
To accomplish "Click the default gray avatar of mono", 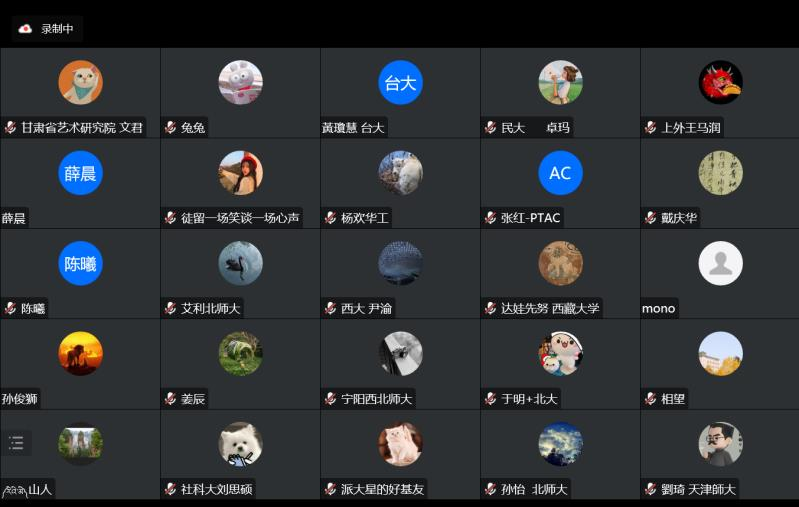I will coord(721,263).
